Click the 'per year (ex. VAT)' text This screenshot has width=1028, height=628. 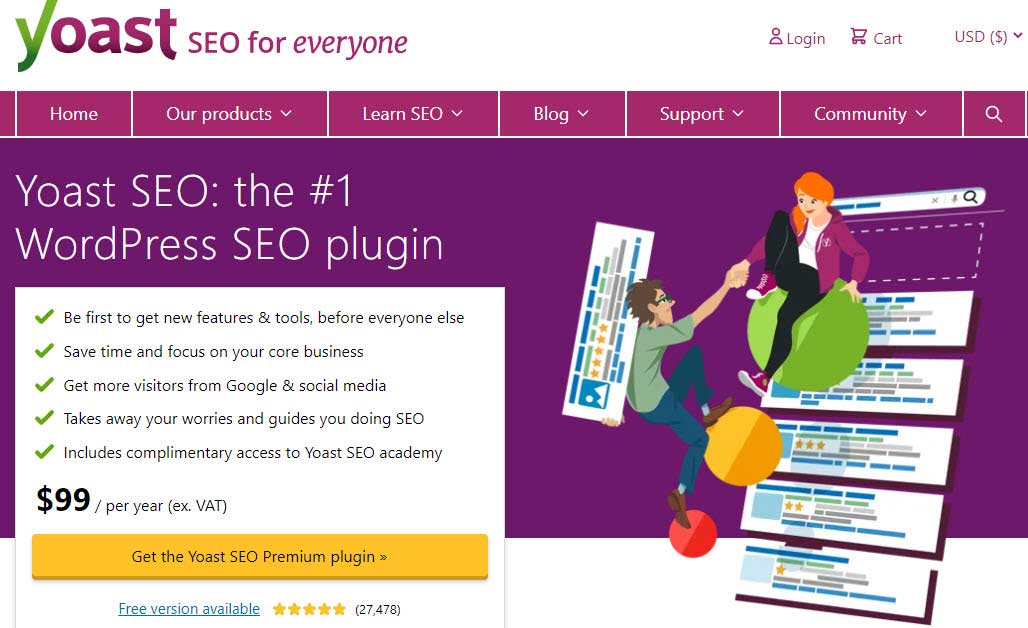(166, 506)
